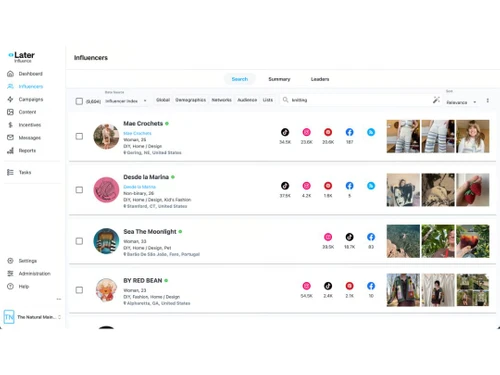Open Desde la Marina's strawberry post thumbnail

pos(473,190)
